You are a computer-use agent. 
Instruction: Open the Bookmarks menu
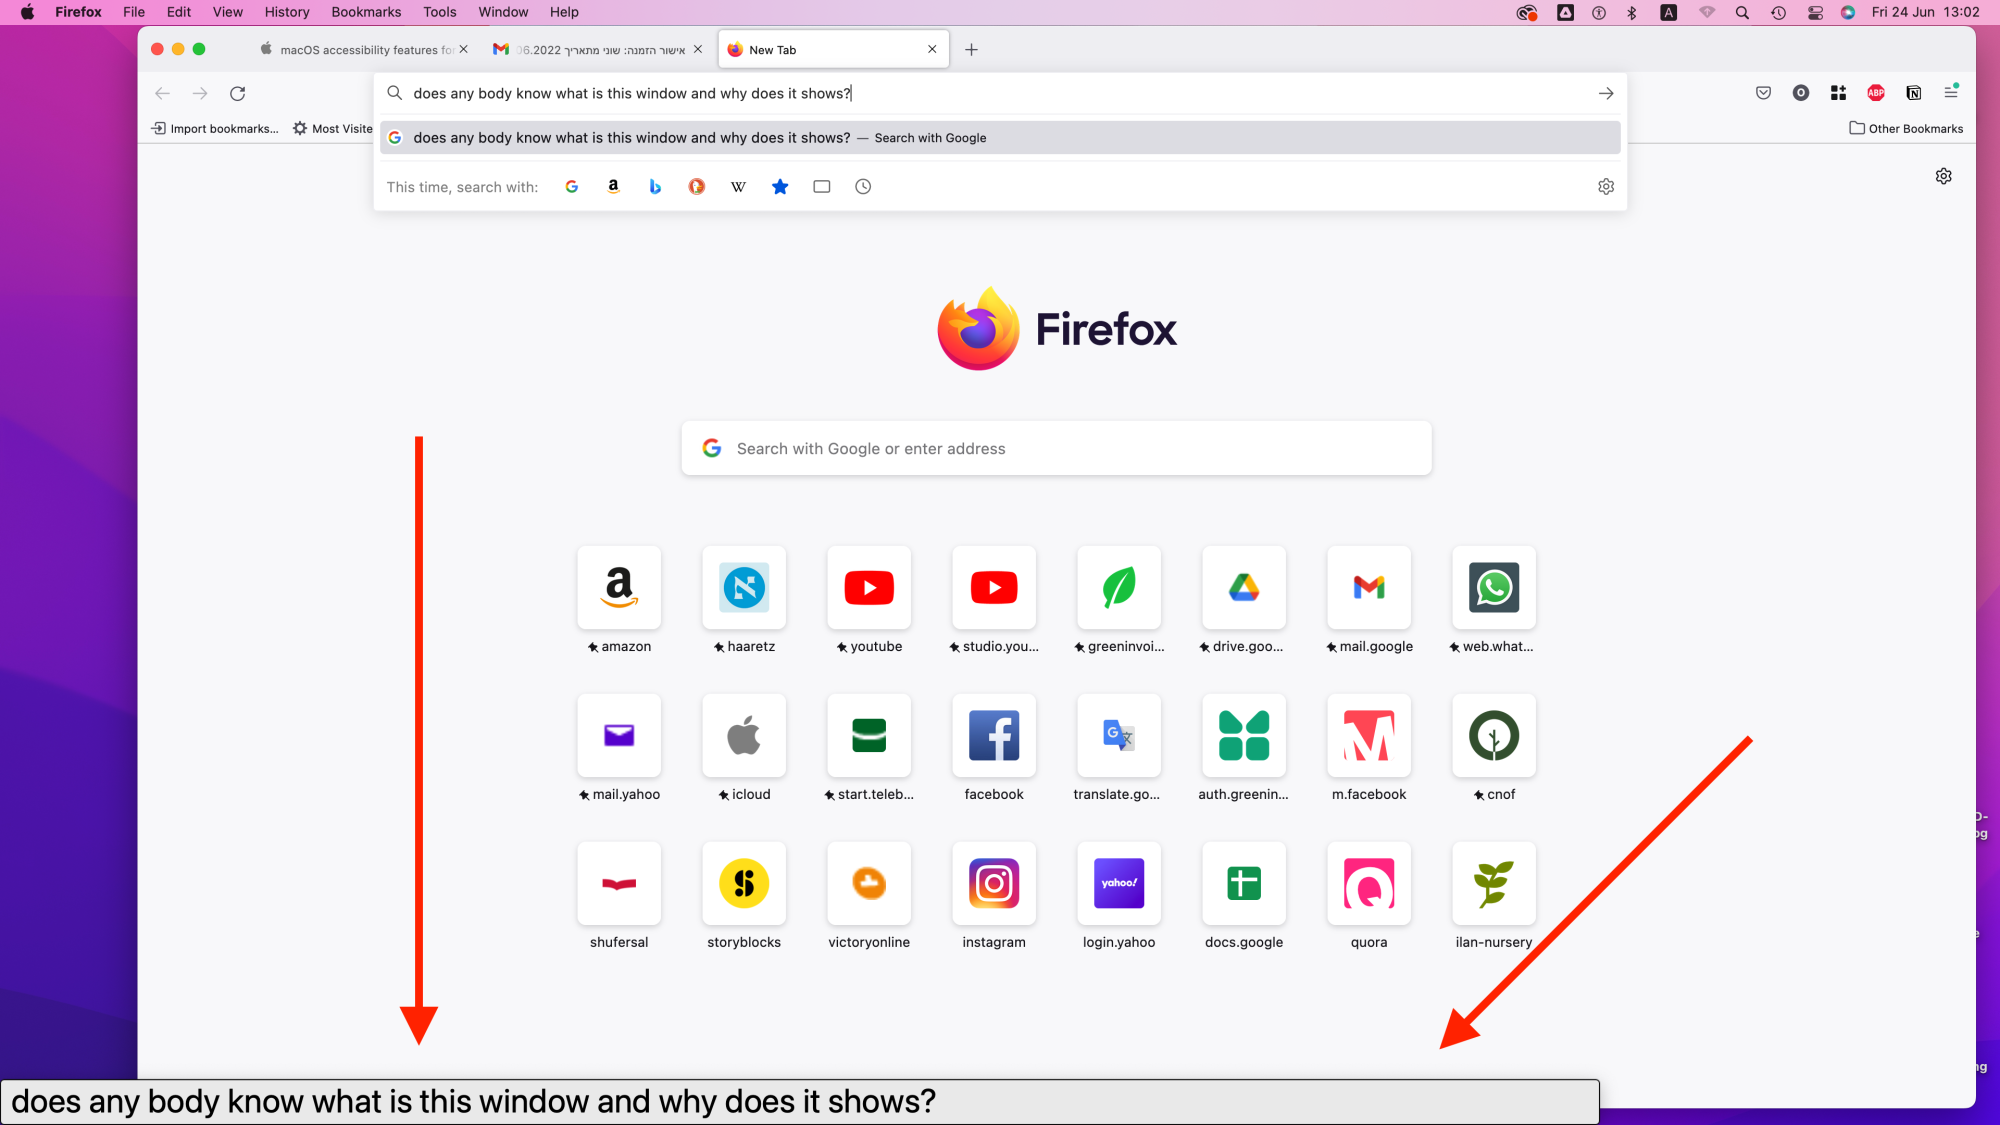pyautogui.click(x=366, y=12)
